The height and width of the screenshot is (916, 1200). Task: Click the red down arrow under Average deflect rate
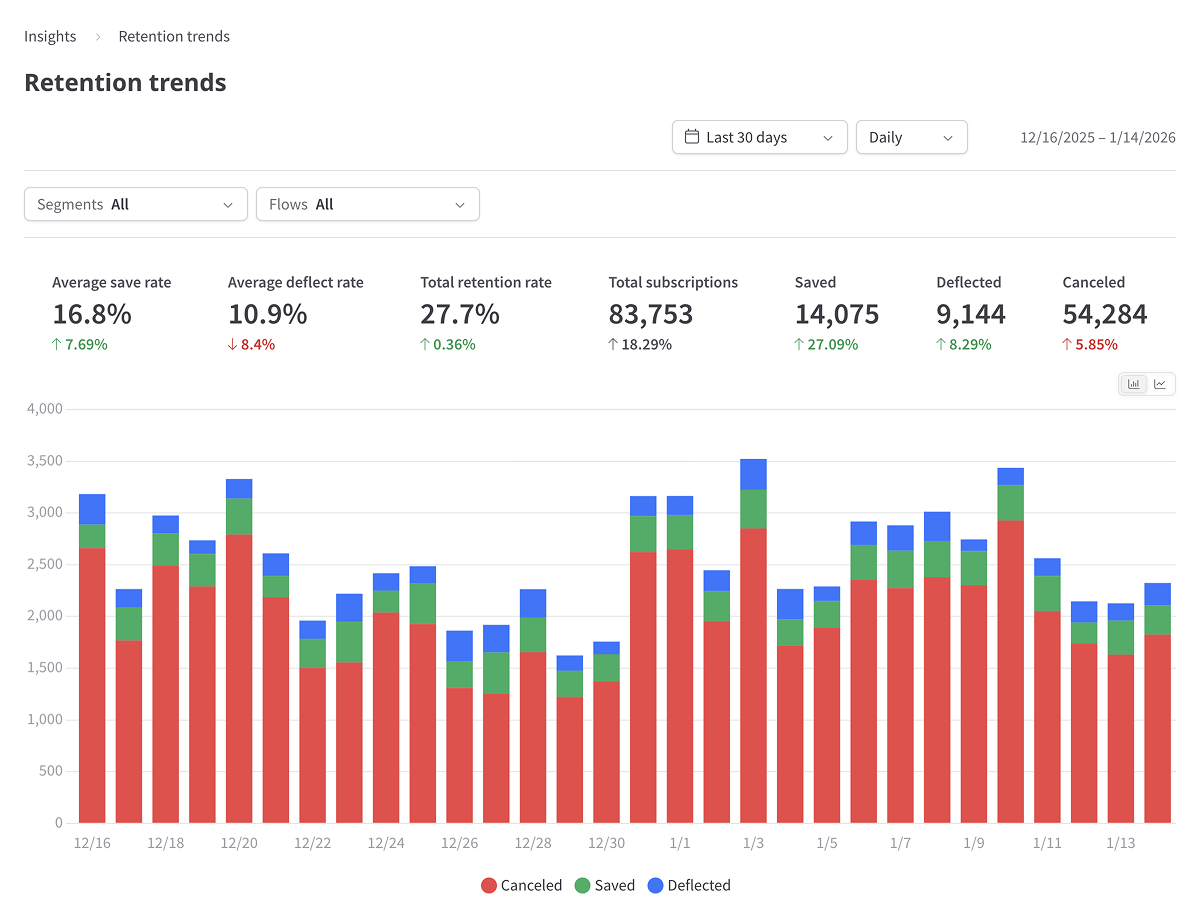[231, 344]
